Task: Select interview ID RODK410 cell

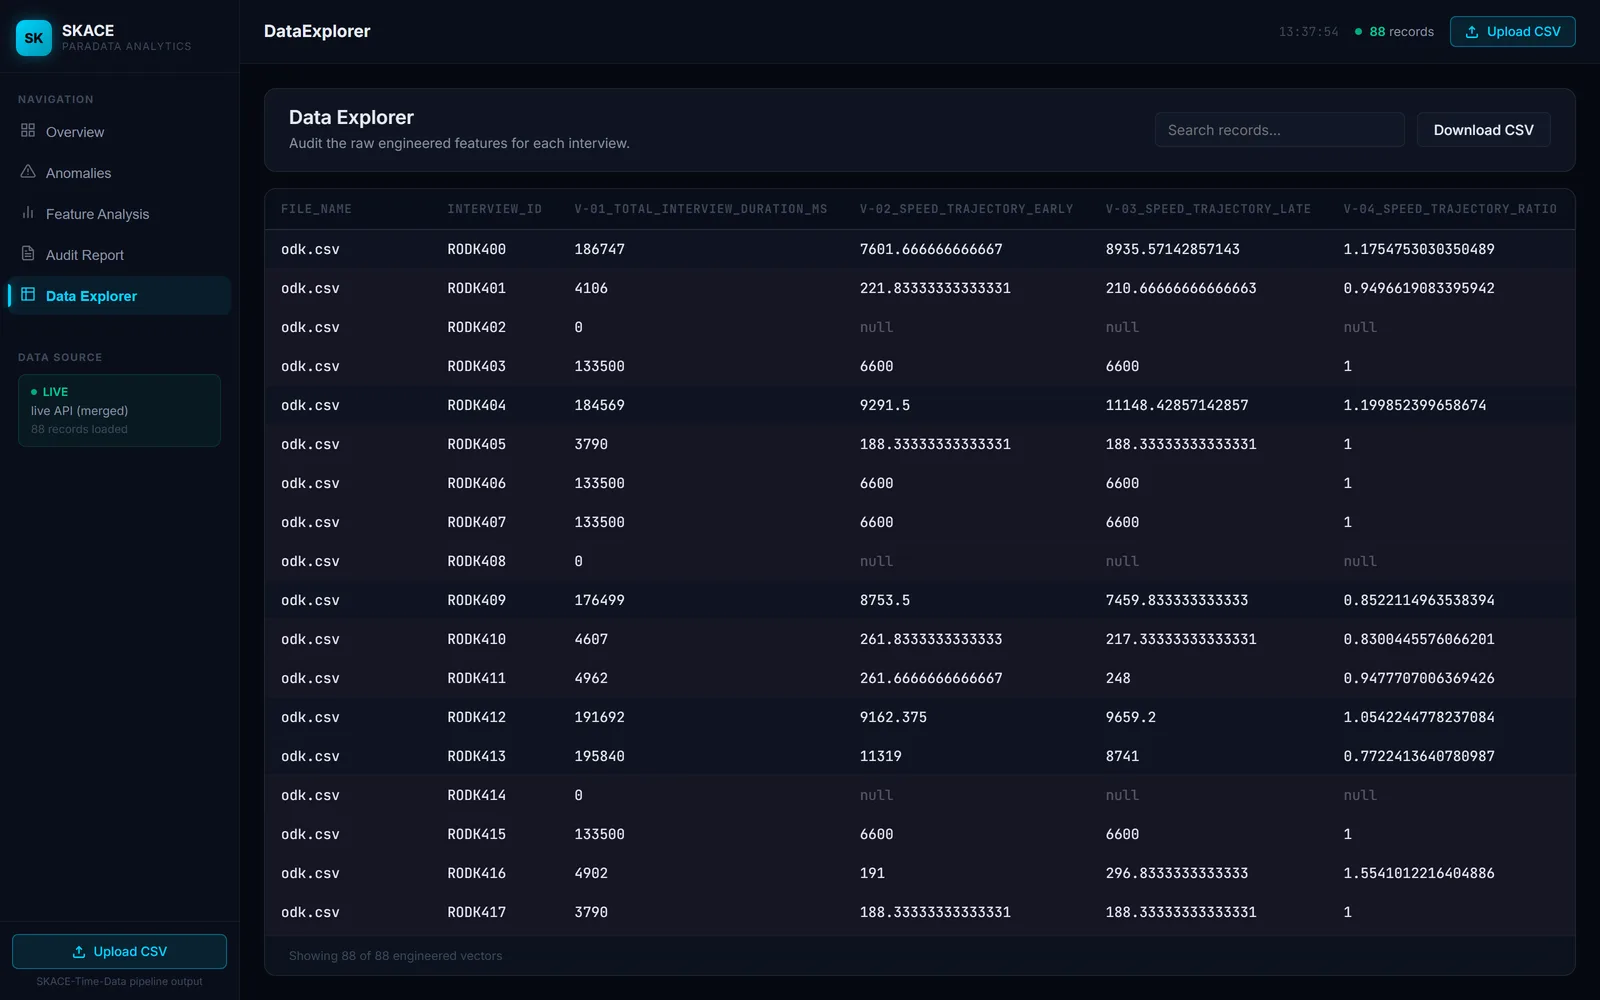Action: 476,639
